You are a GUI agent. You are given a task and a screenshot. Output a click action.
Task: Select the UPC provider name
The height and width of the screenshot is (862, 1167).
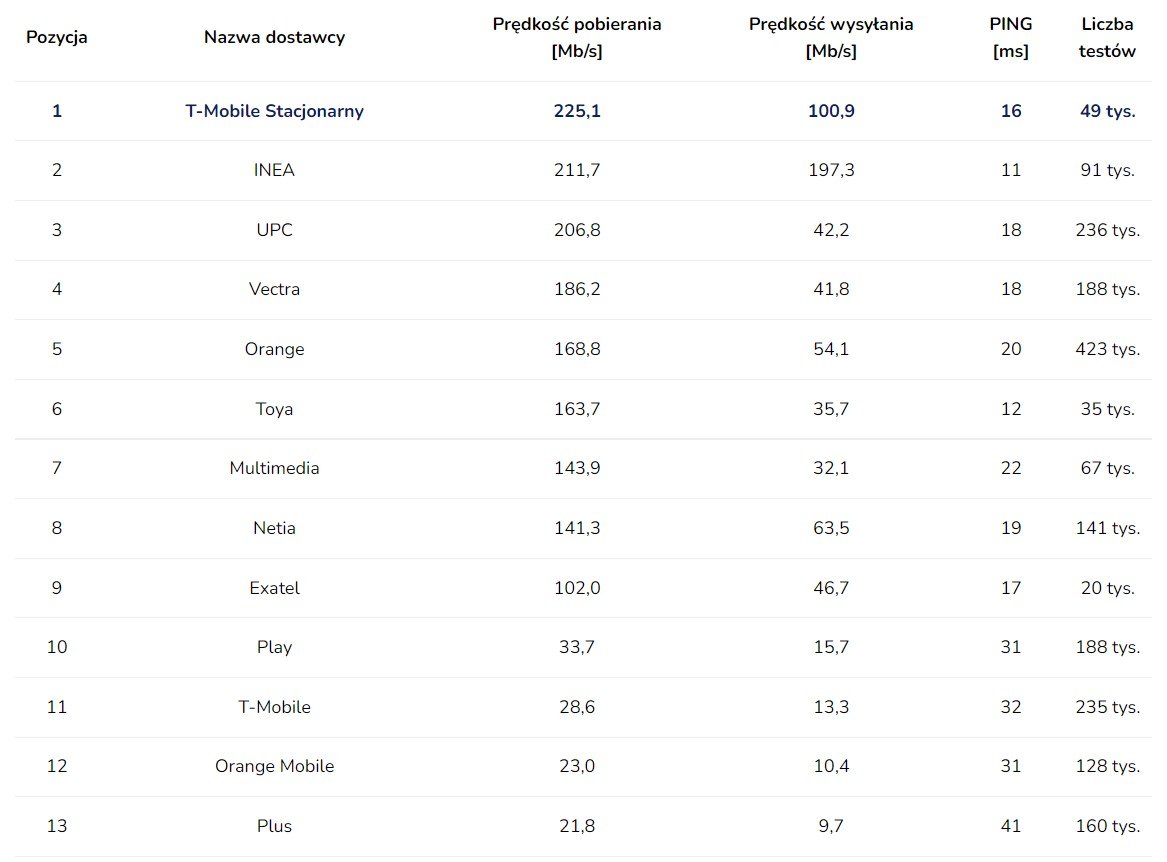275,230
